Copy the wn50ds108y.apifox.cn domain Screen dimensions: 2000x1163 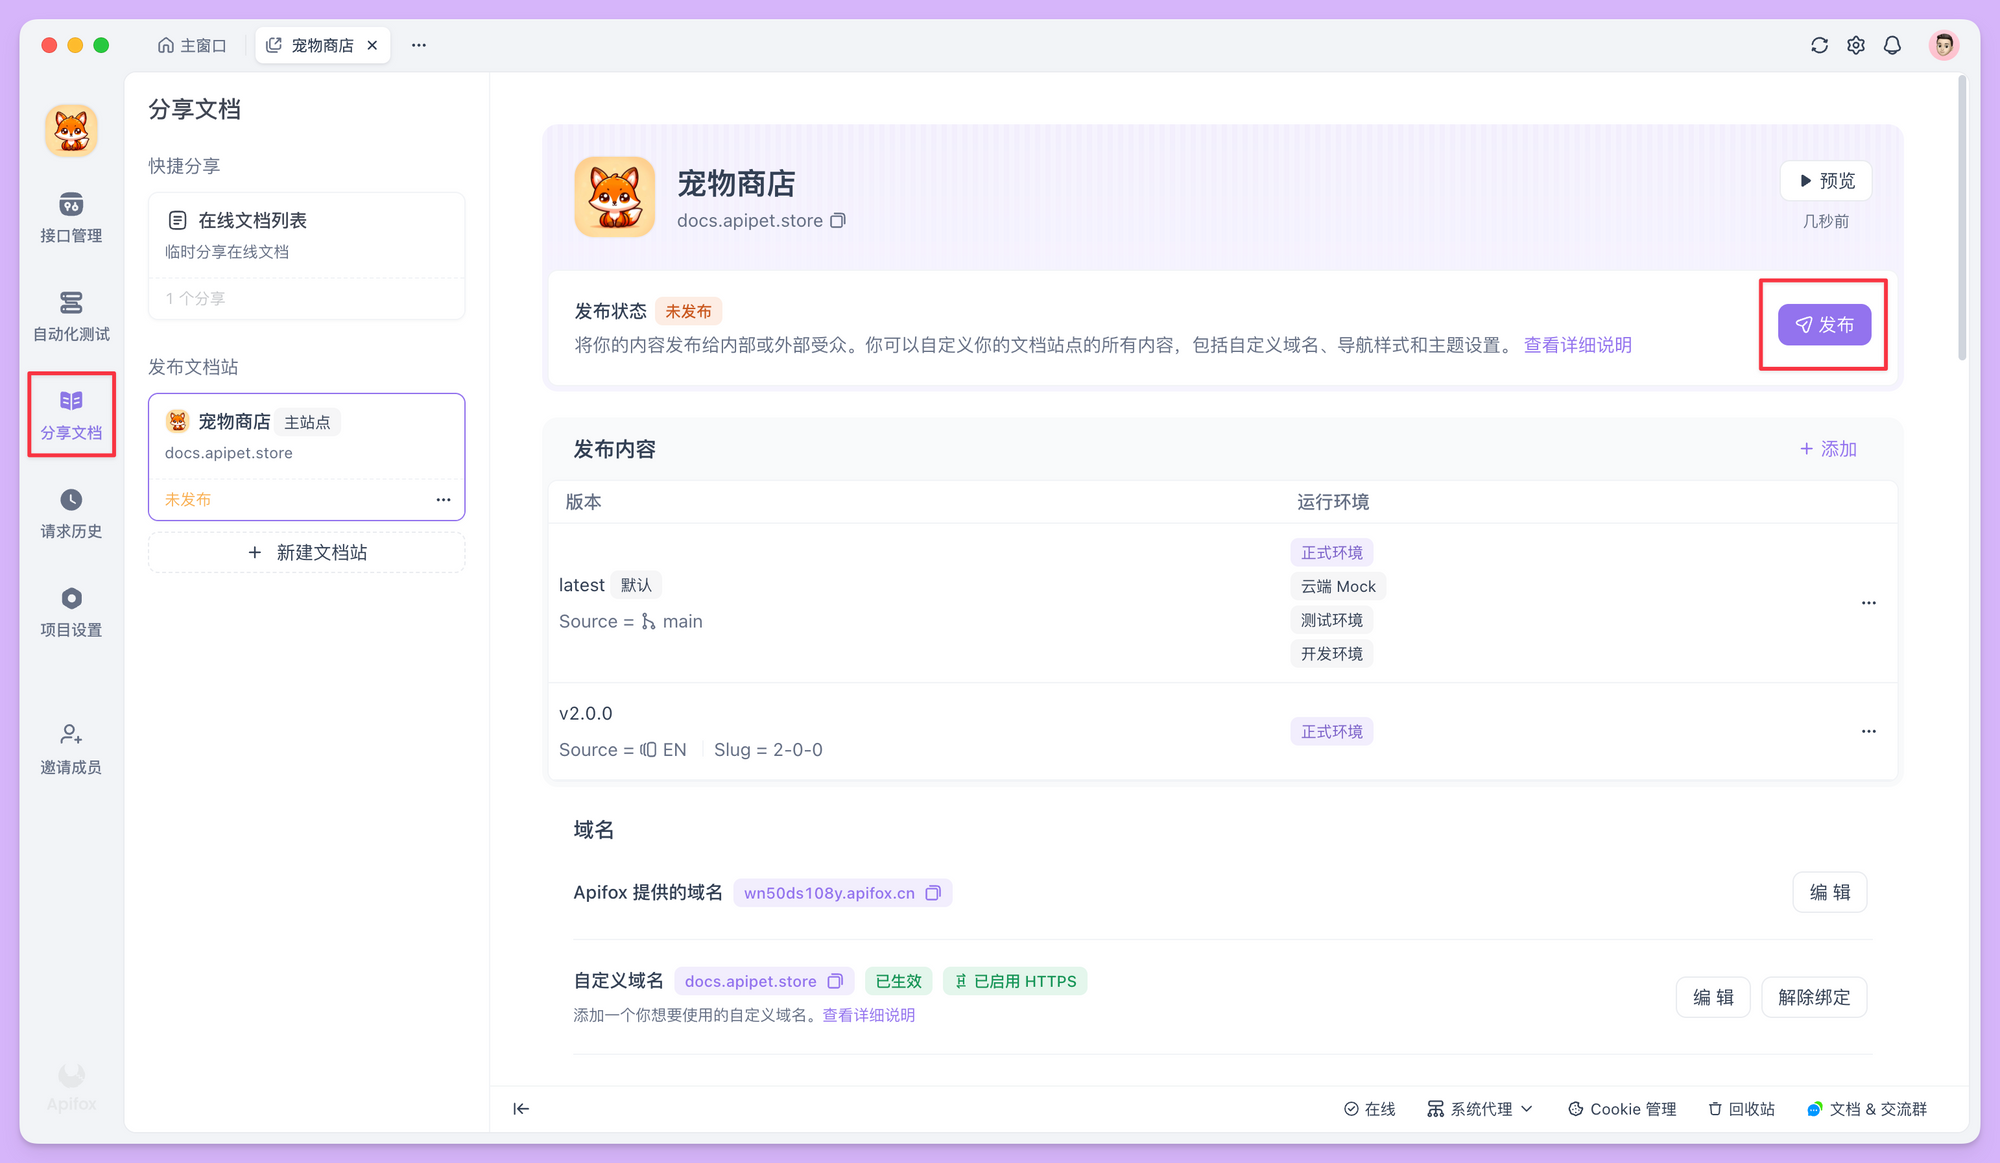(933, 893)
